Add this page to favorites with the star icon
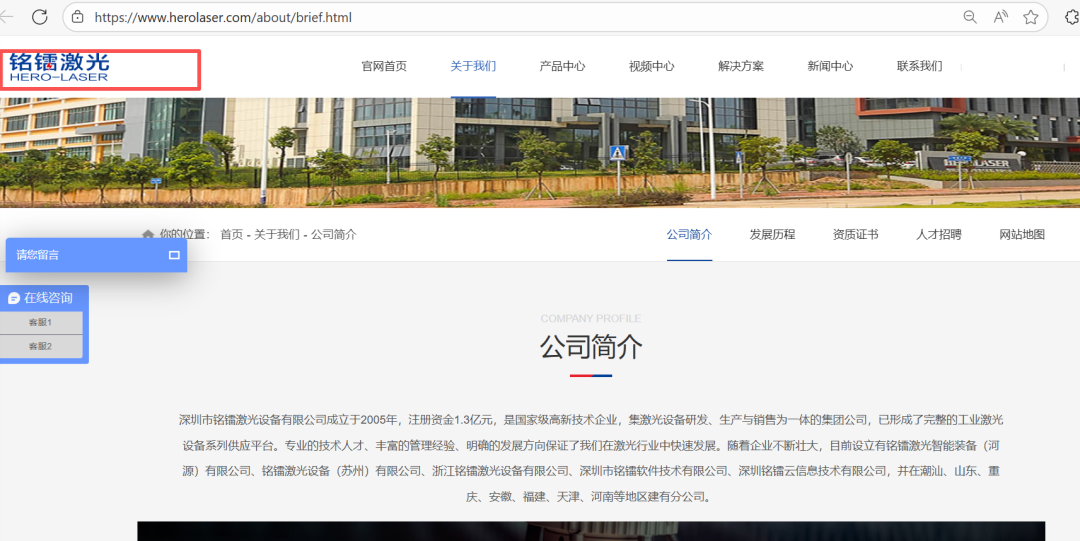This screenshot has width=1080, height=541. click(x=1030, y=17)
